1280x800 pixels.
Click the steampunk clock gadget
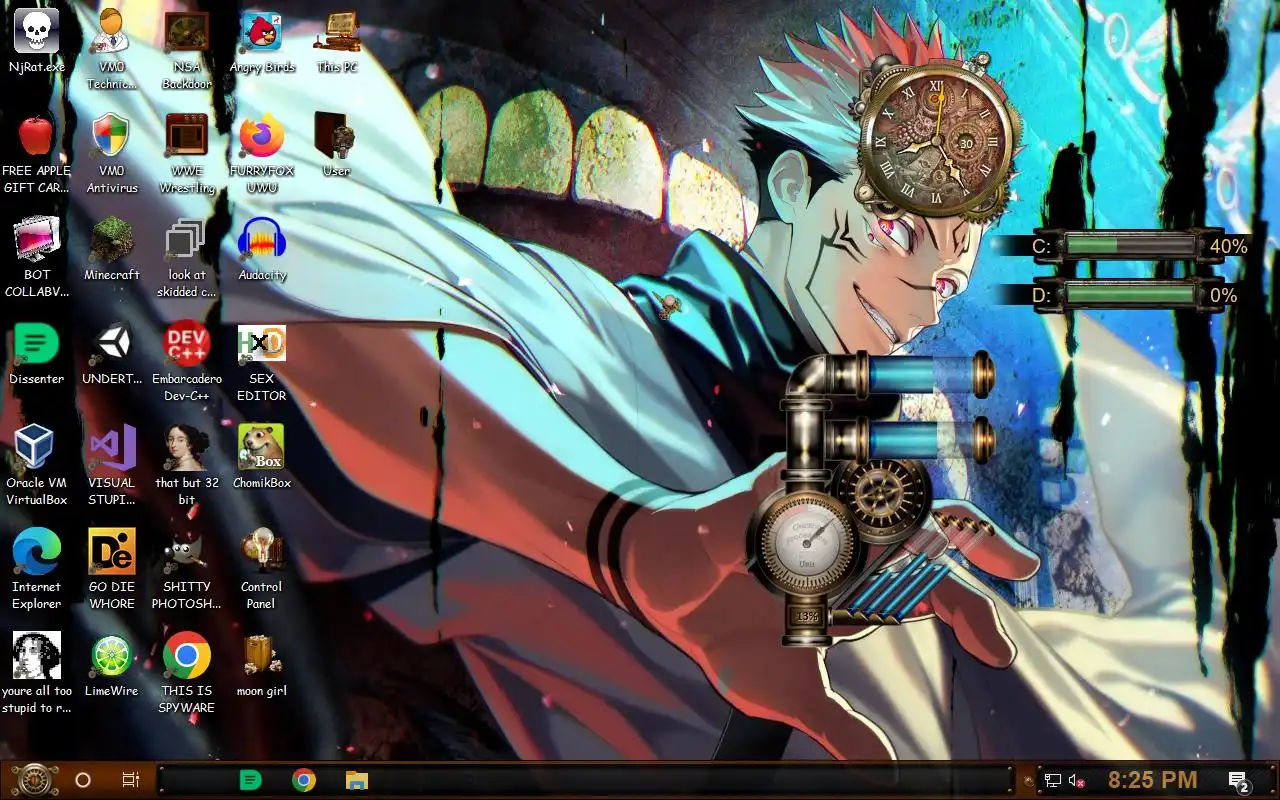pyautogui.click(x=937, y=142)
